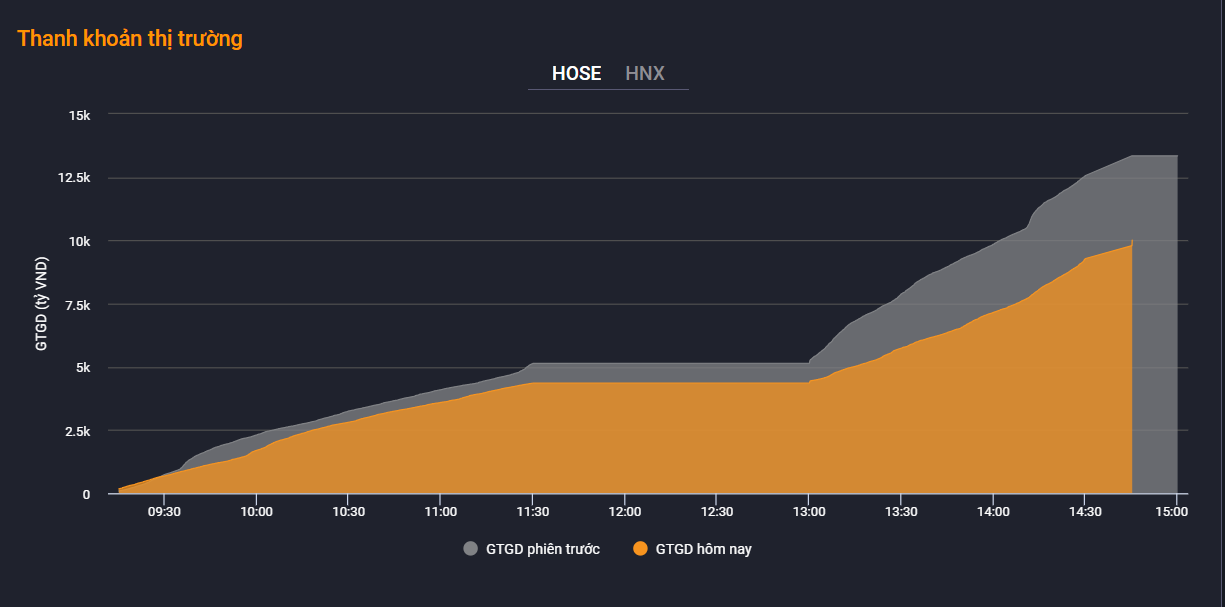Select the 11:30 time axis label
The image size is (1225, 607).
[x=532, y=511]
